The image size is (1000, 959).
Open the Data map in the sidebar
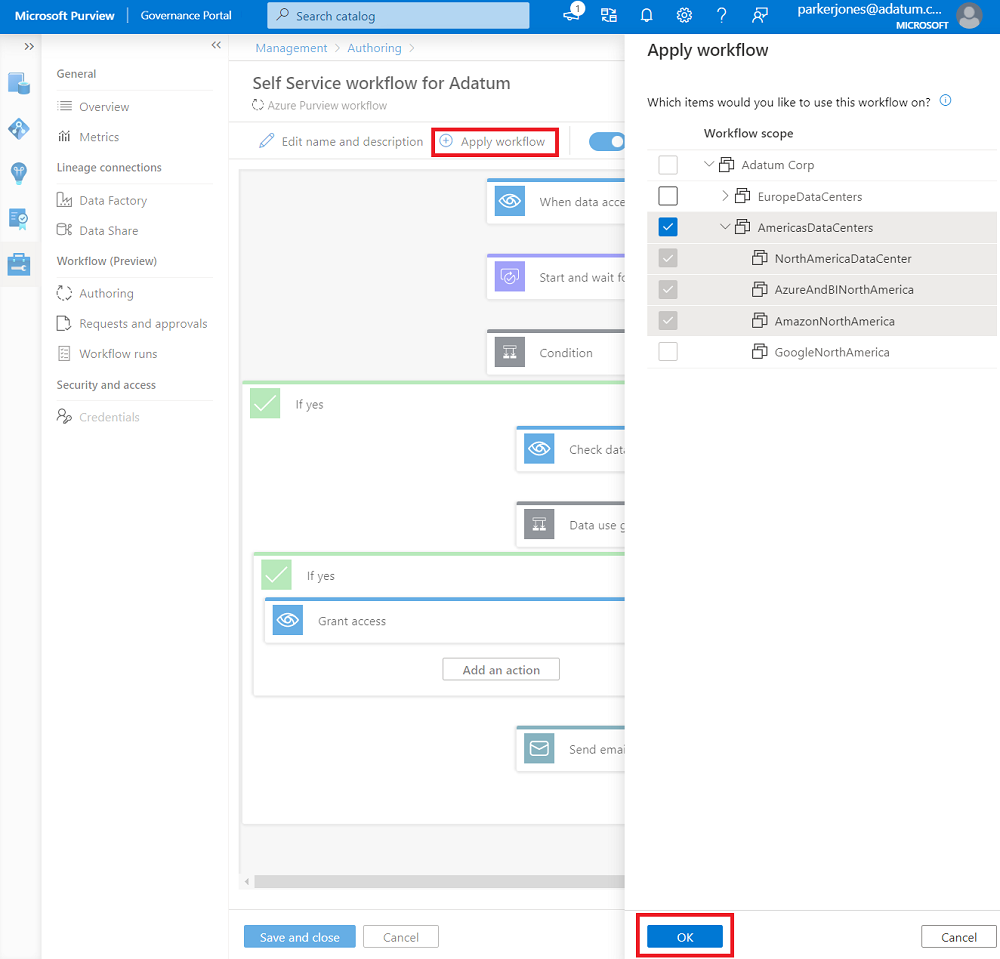point(17,129)
